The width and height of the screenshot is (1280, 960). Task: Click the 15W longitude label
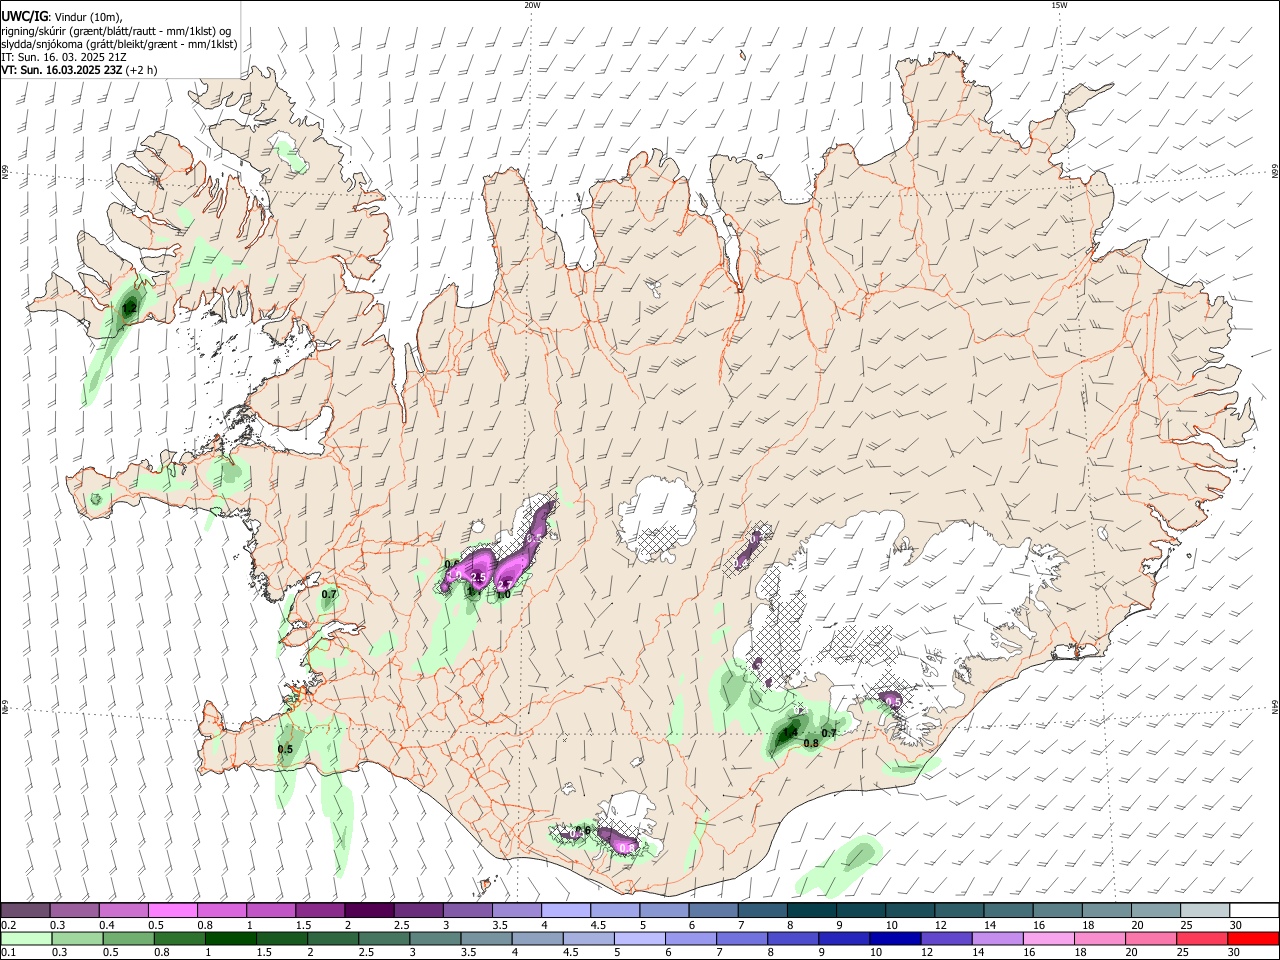pyautogui.click(x=1059, y=5)
